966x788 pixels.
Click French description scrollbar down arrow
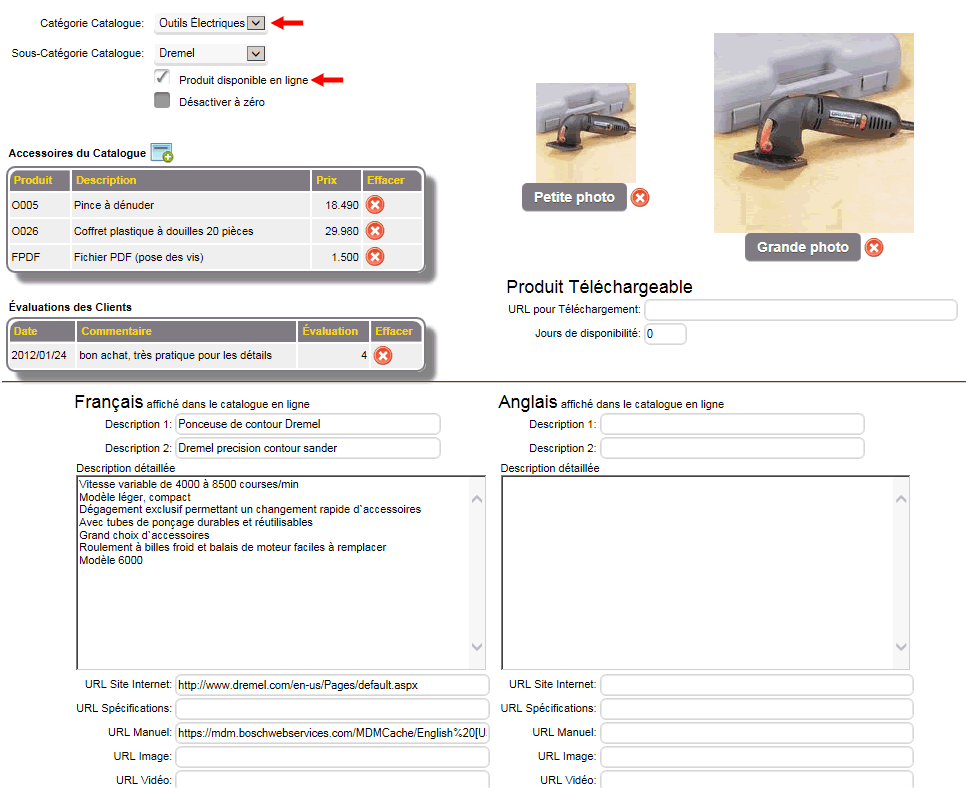477,646
